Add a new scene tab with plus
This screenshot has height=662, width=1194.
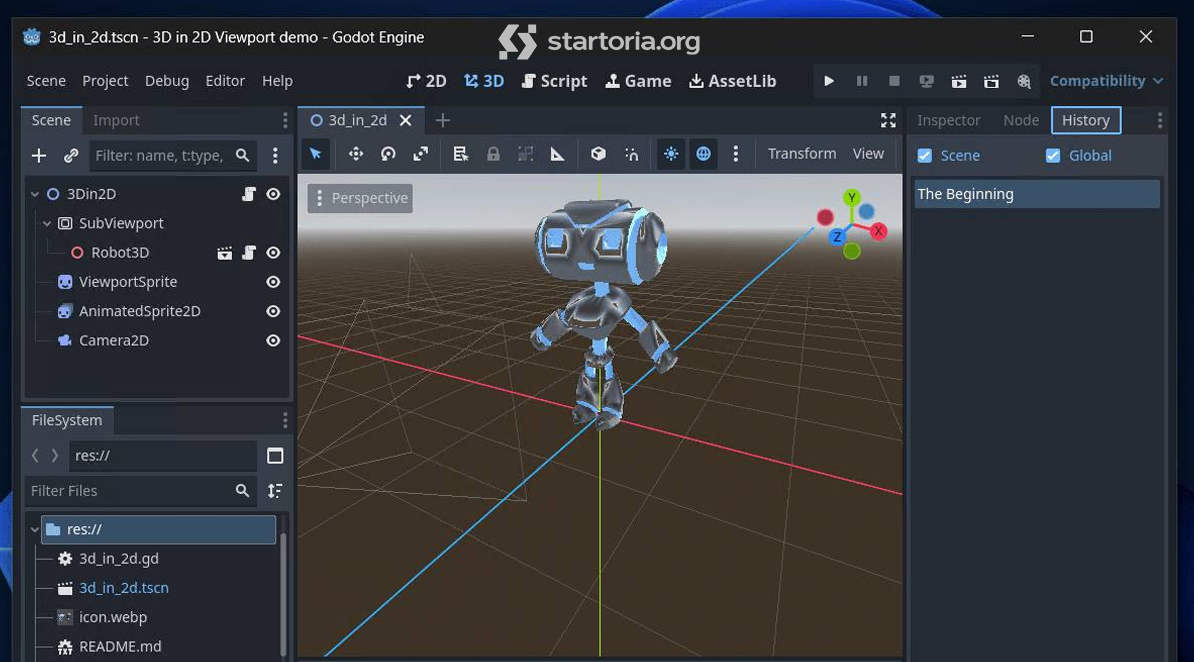click(x=442, y=120)
